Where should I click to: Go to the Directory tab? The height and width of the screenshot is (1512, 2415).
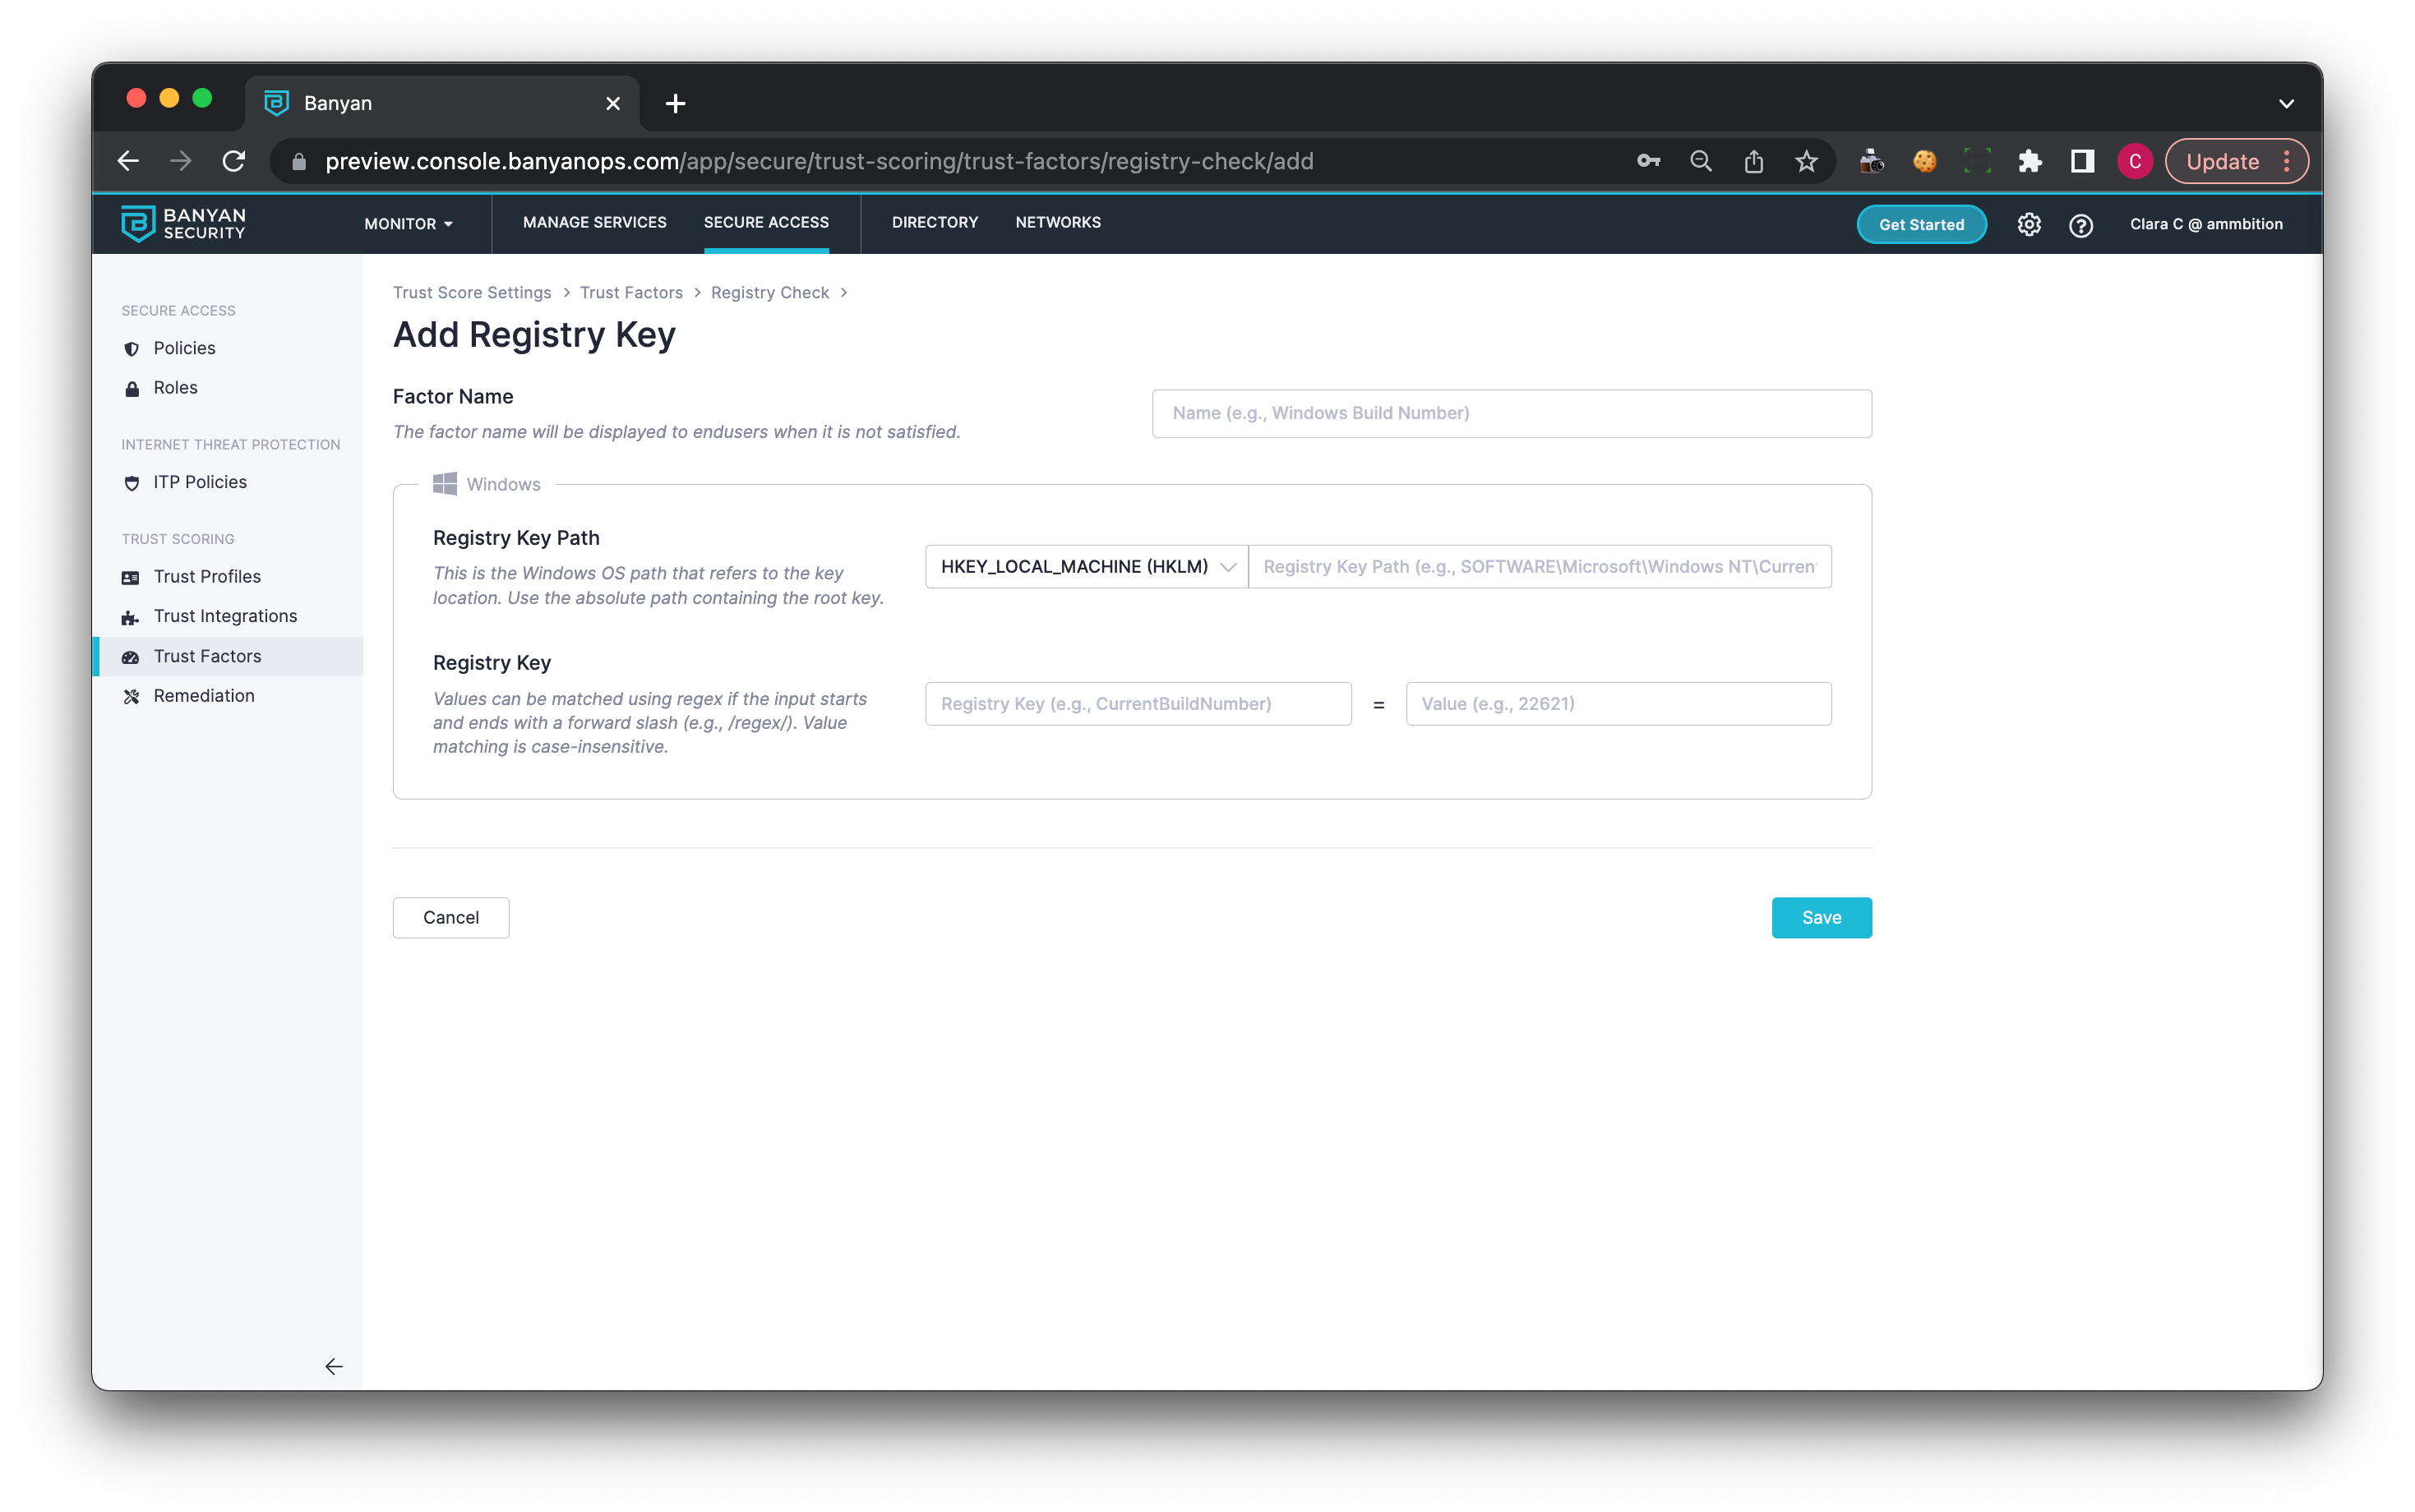tap(934, 222)
